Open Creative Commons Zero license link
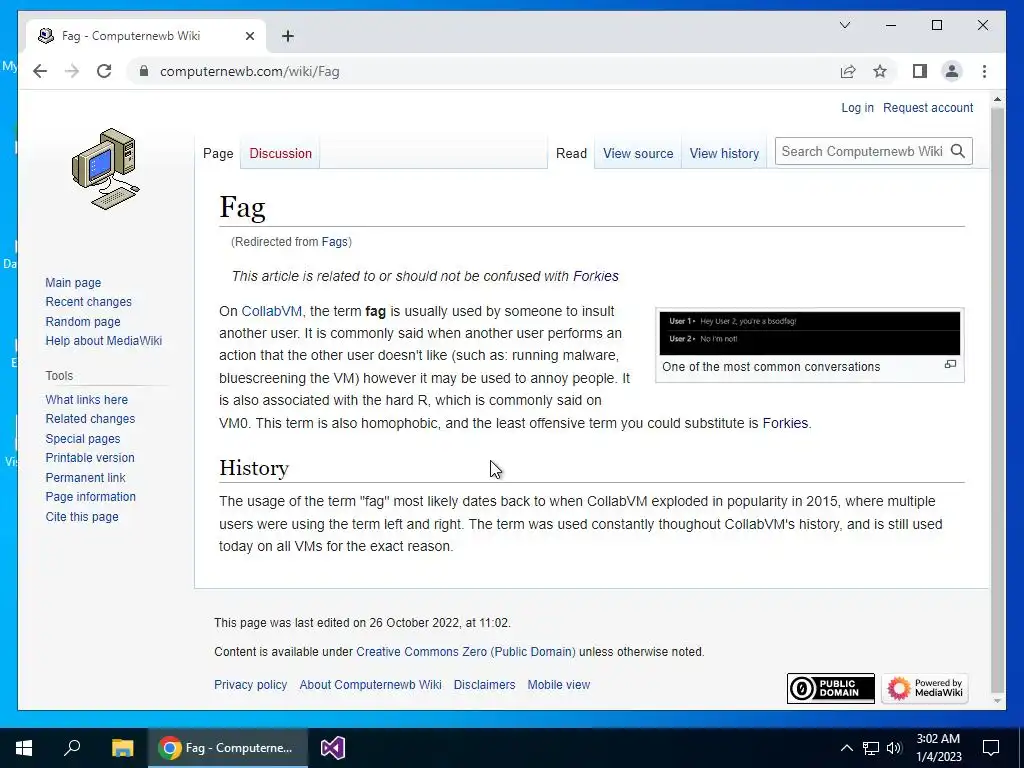The width and height of the screenshot is (1024, 768). coord(466,652)
